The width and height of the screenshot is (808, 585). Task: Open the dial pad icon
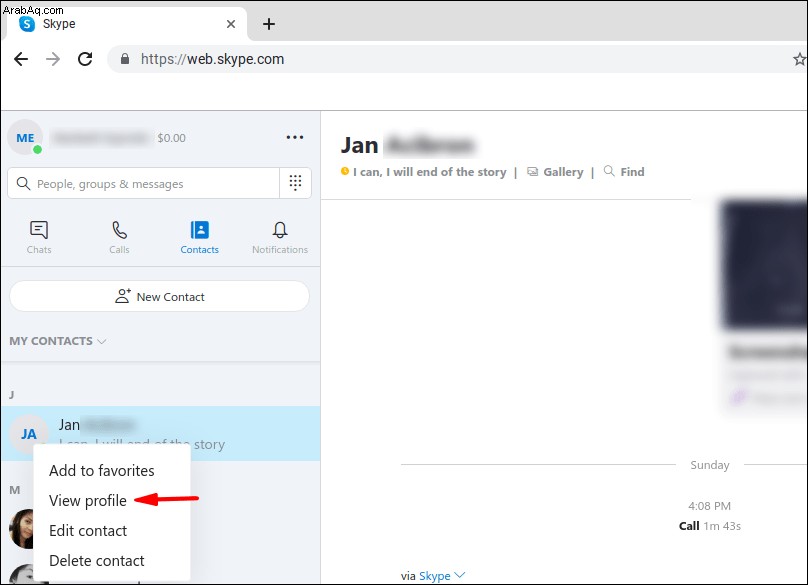(295, 182)
